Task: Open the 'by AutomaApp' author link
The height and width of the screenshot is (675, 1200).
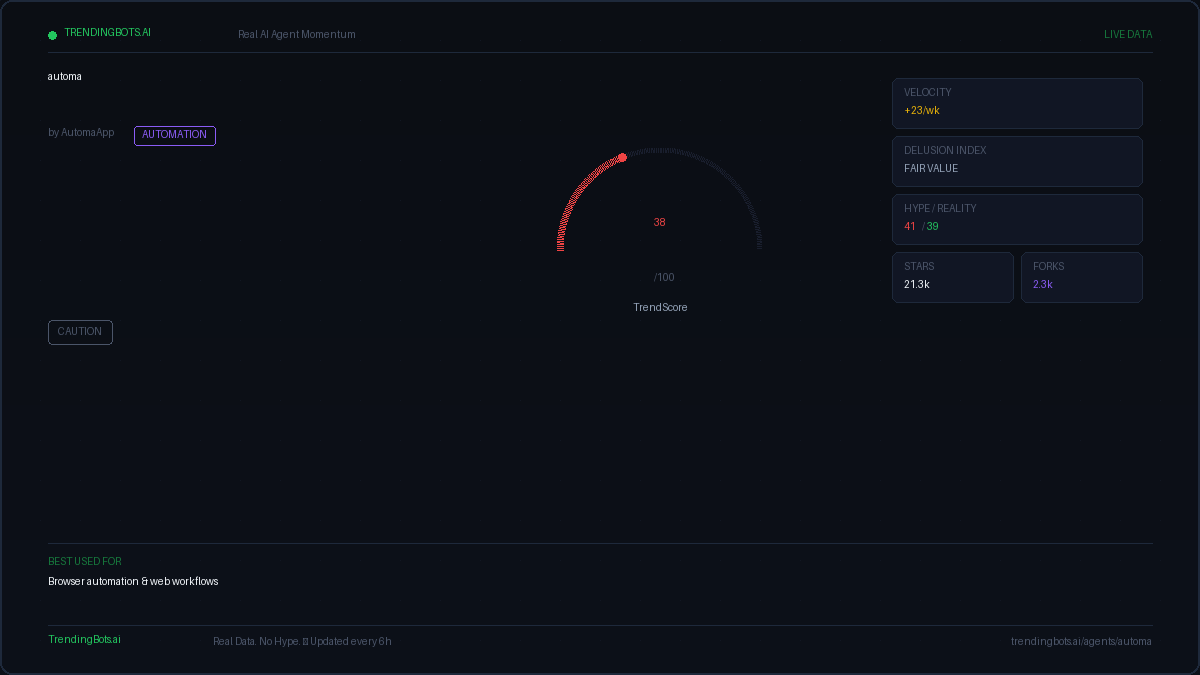Action: click(x=81, y=133)
